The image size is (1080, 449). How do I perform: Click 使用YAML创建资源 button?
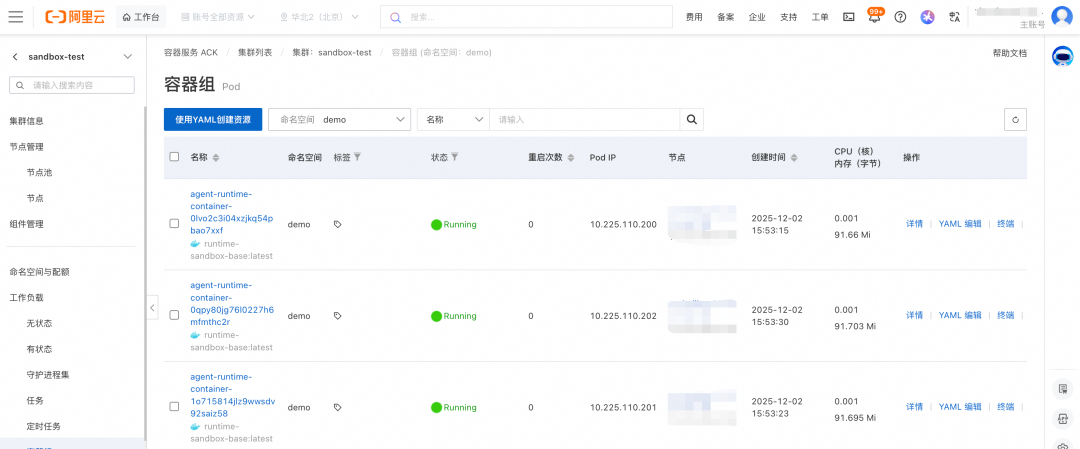coord(213,119)
